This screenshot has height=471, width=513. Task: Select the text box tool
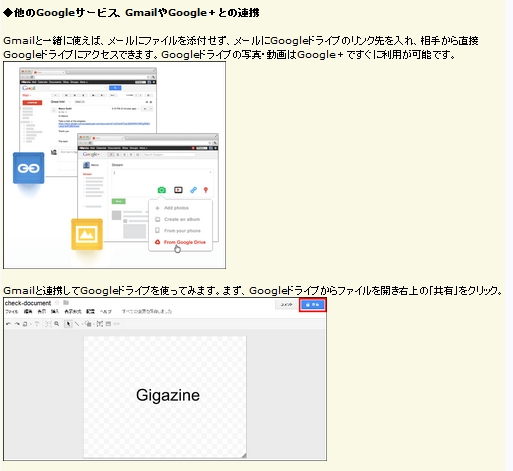(100, 324)
